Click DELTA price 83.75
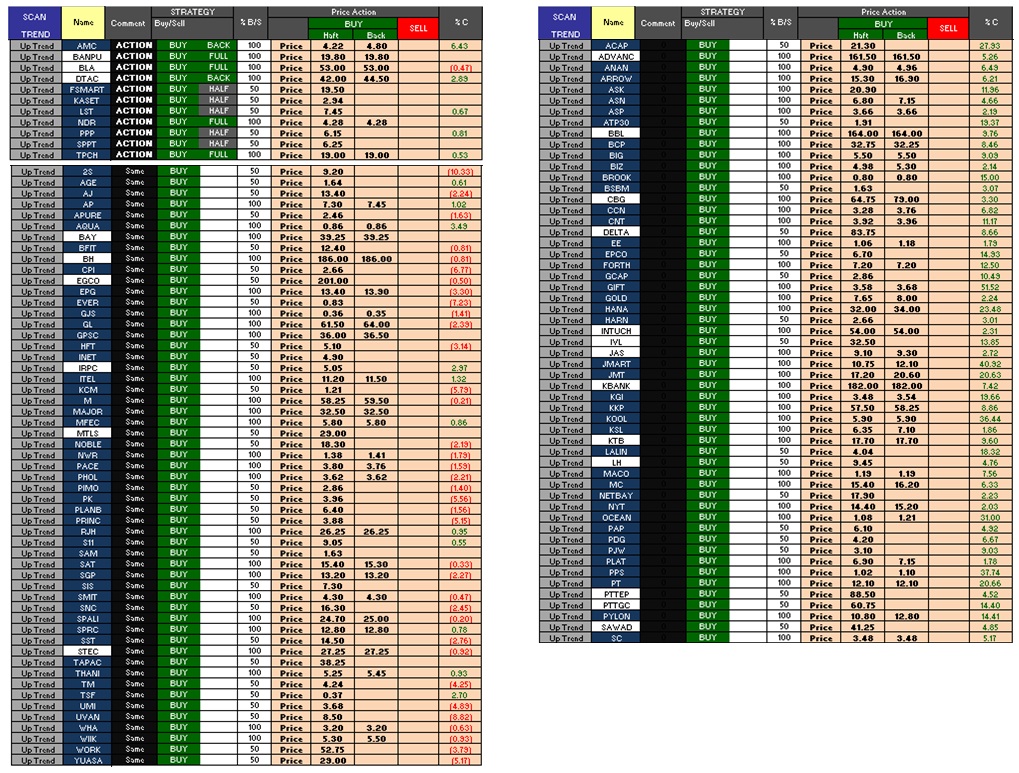The height and width of the screenshot is (773, 1019). [x=862, y=232]
